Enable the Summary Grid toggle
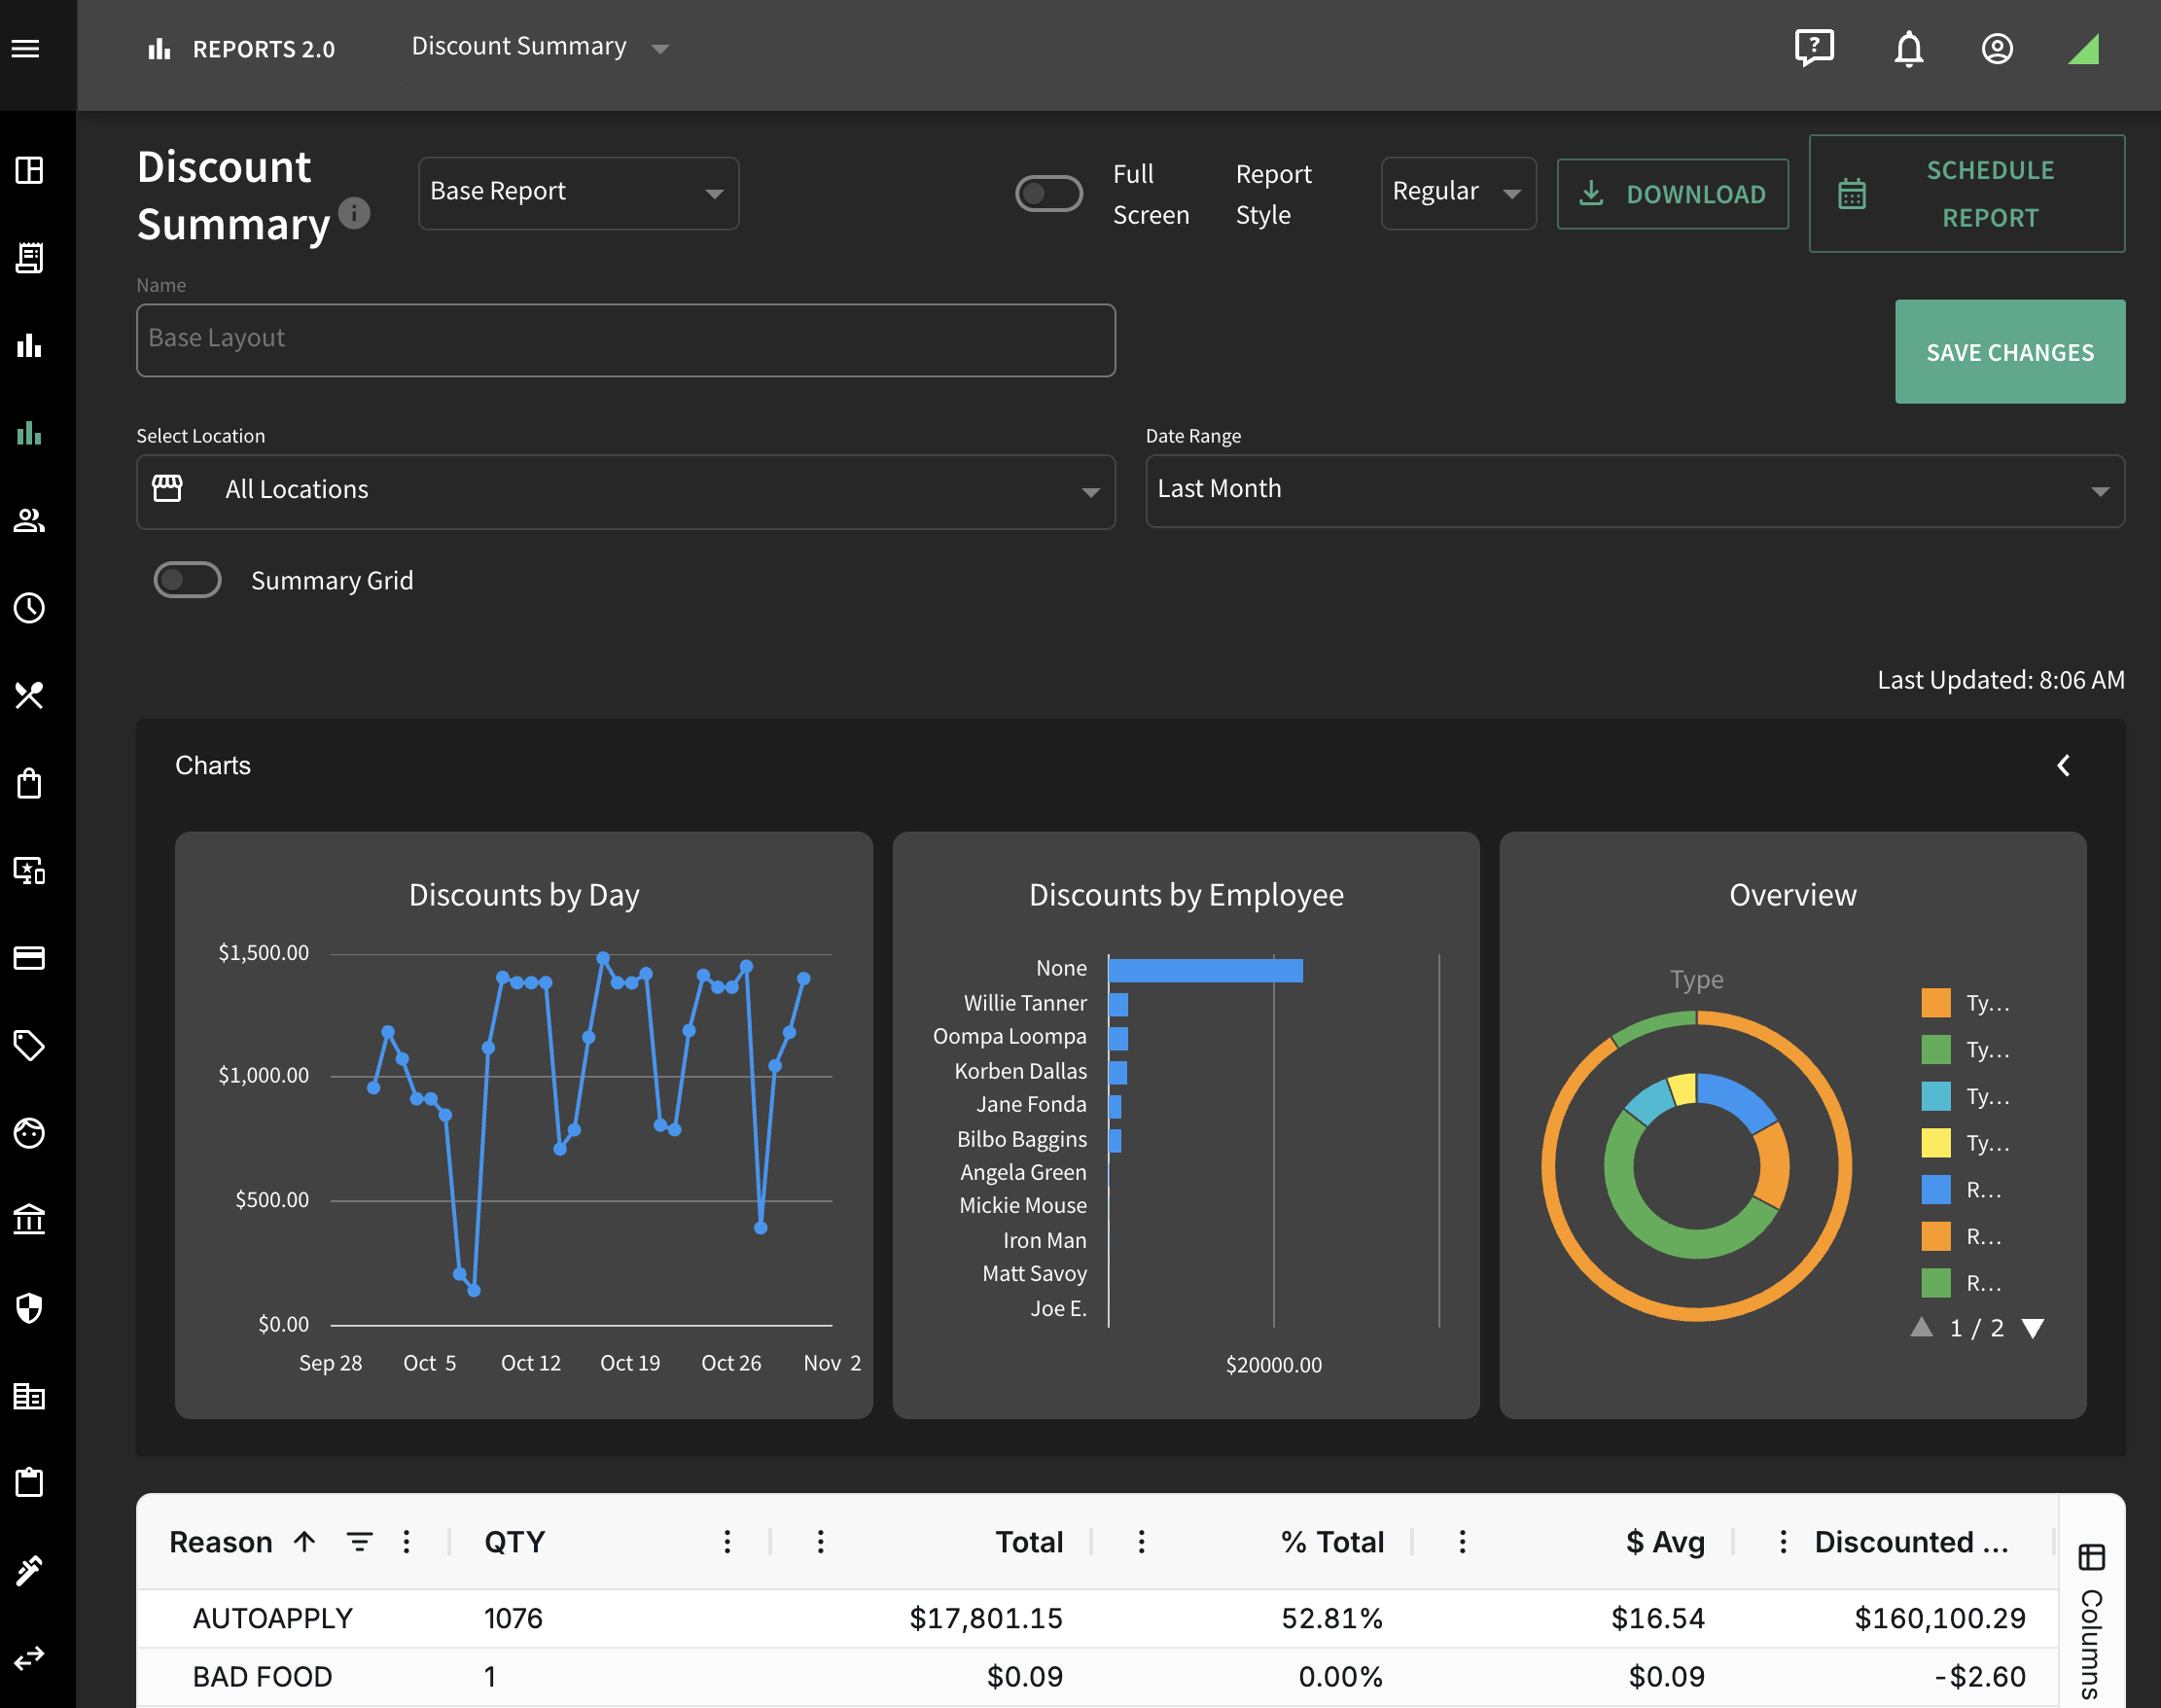The image size is (2161, 1708). click(x=187, y=580)
